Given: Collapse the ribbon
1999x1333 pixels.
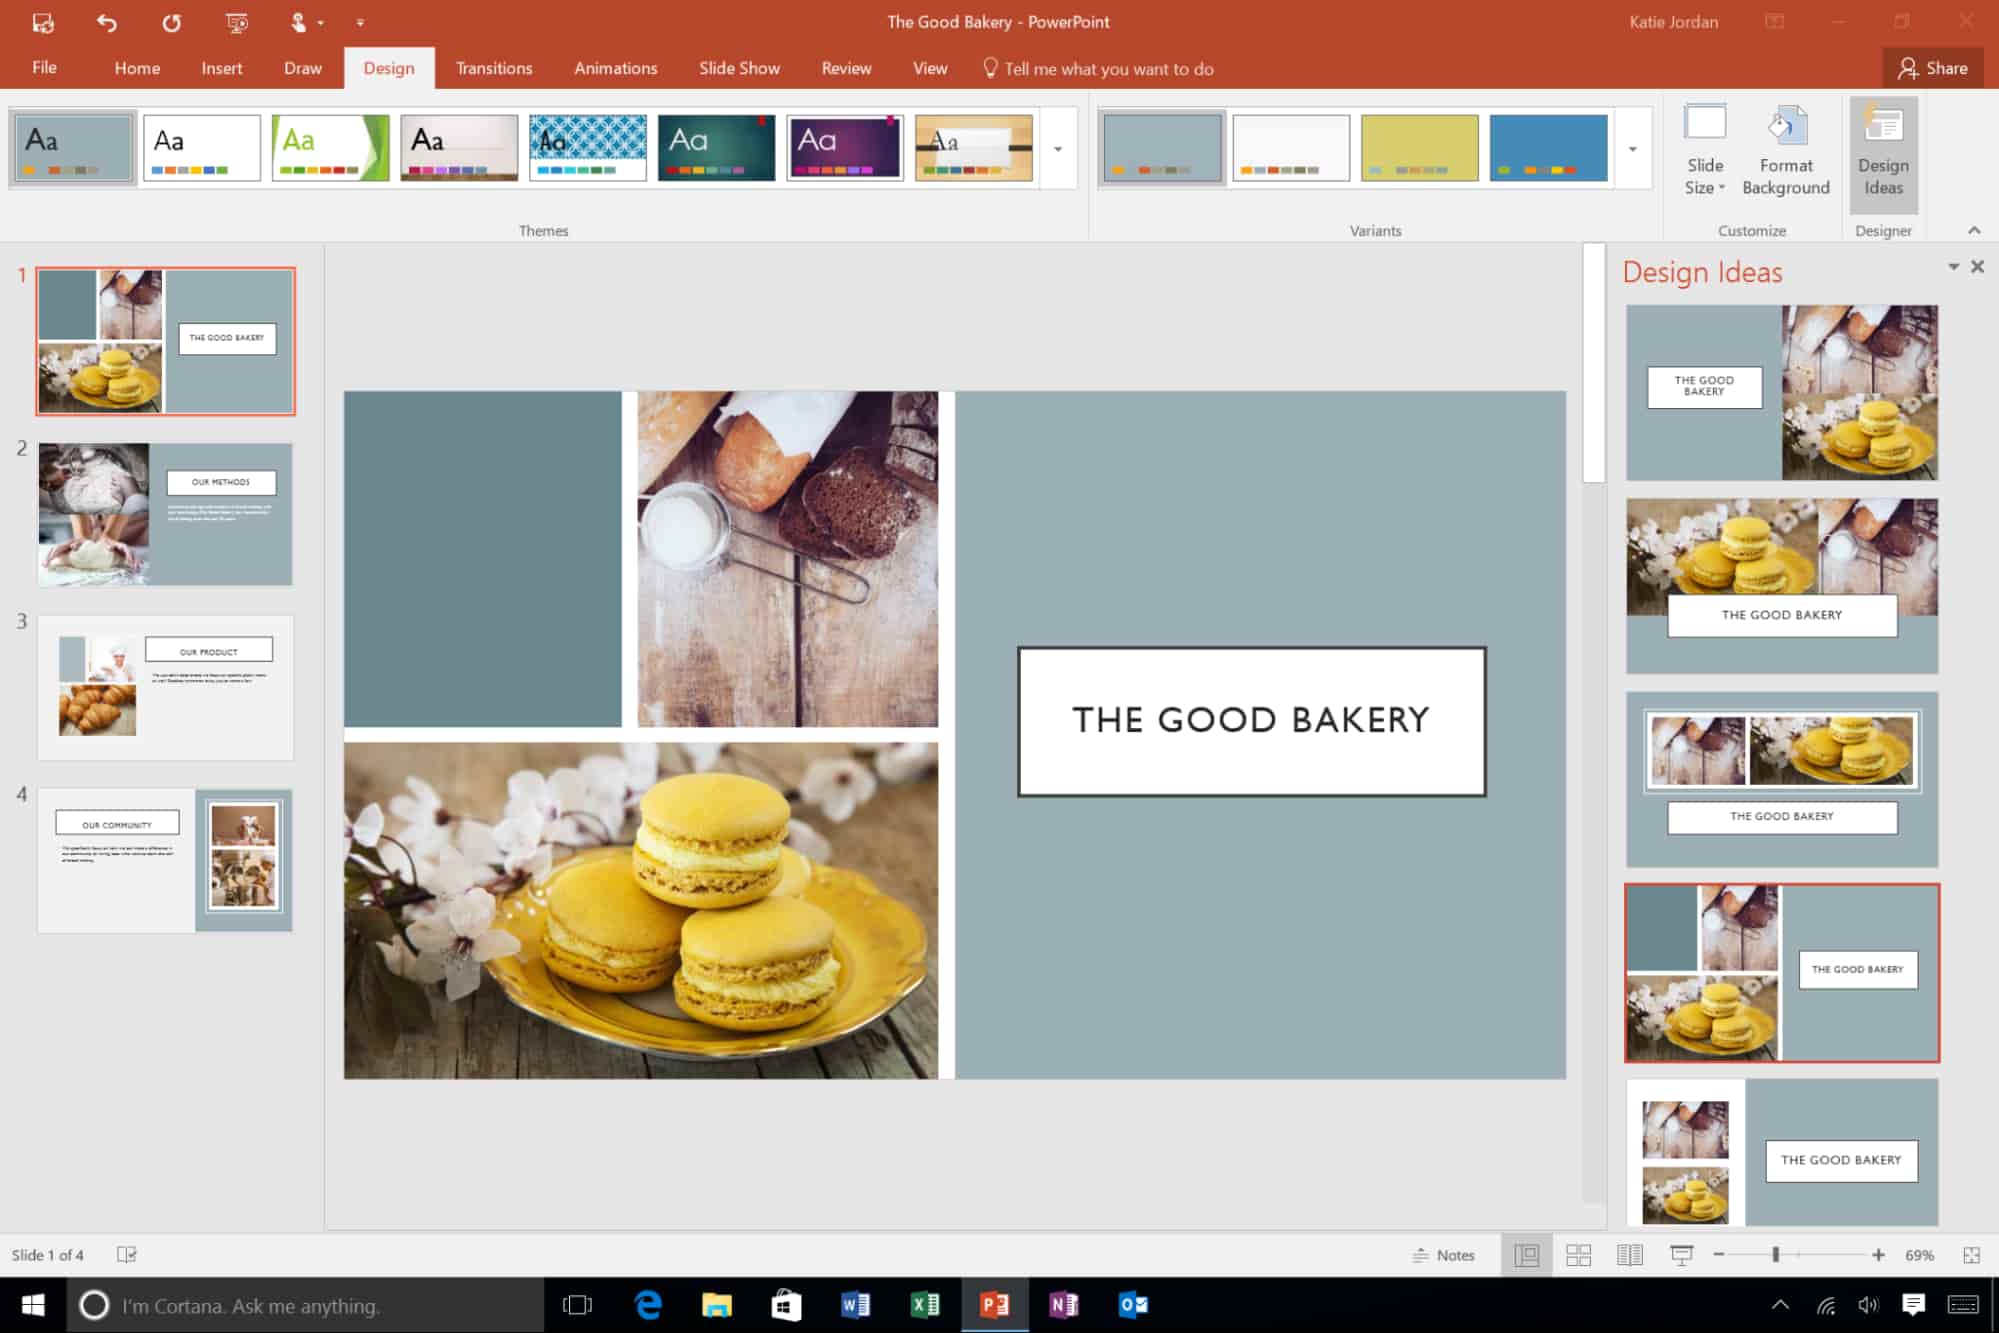Looking at the screenshot, I should tap(1972, 230).
